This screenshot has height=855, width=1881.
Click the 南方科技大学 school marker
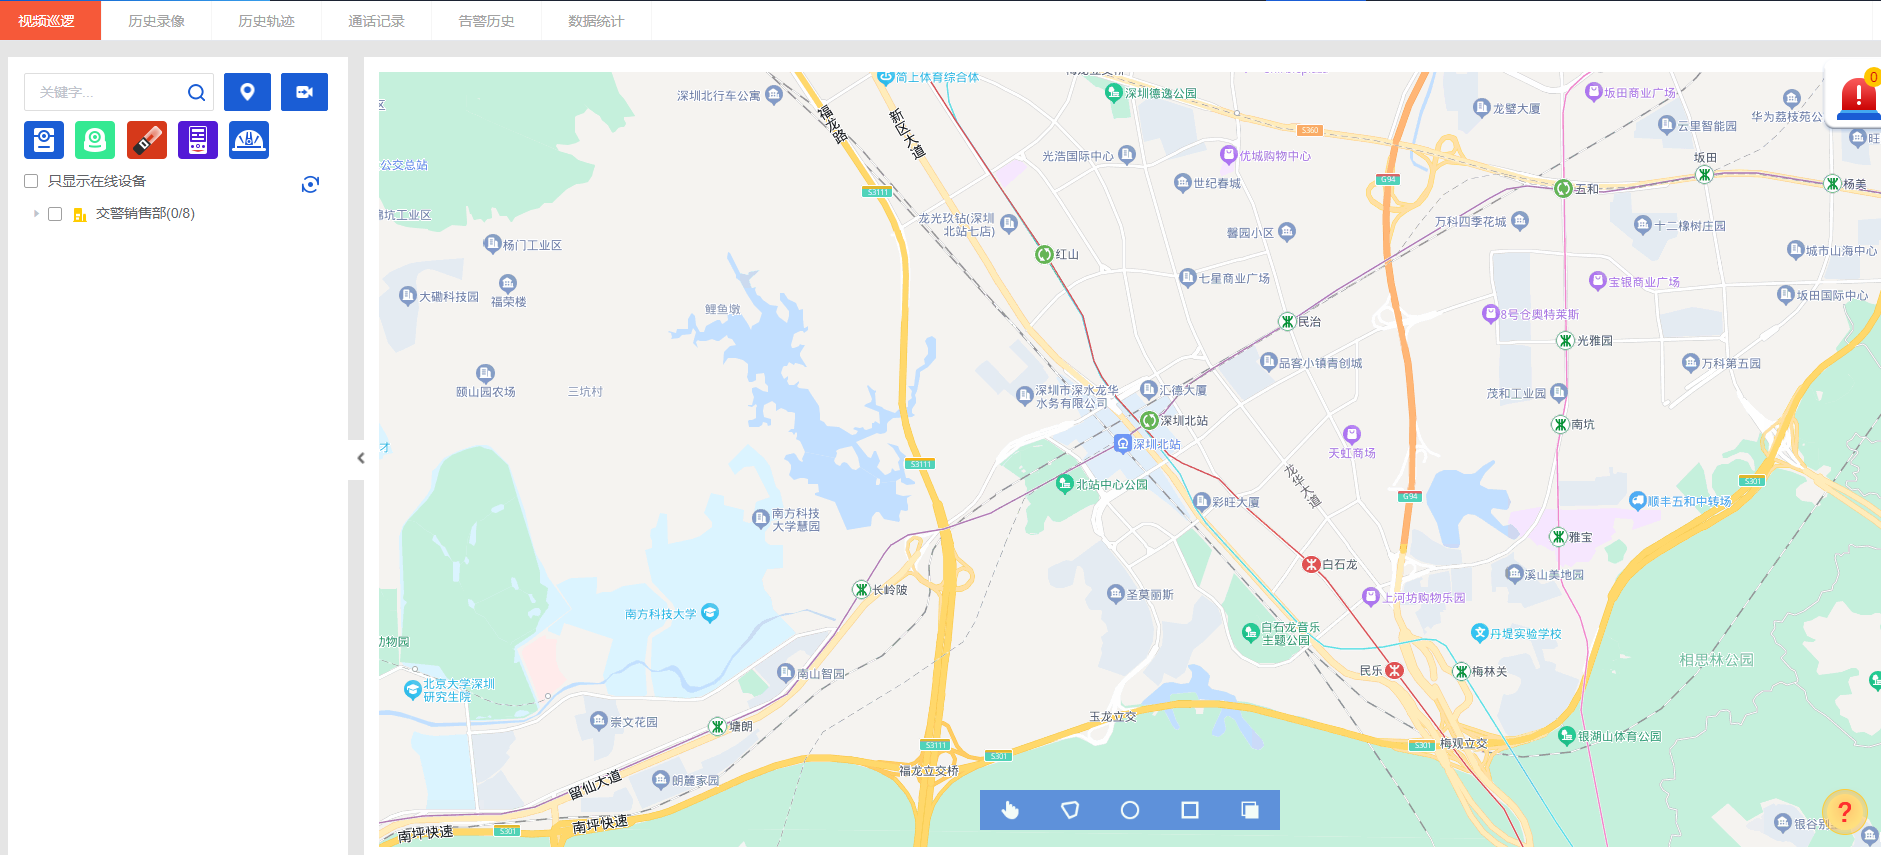pos(710,613)
